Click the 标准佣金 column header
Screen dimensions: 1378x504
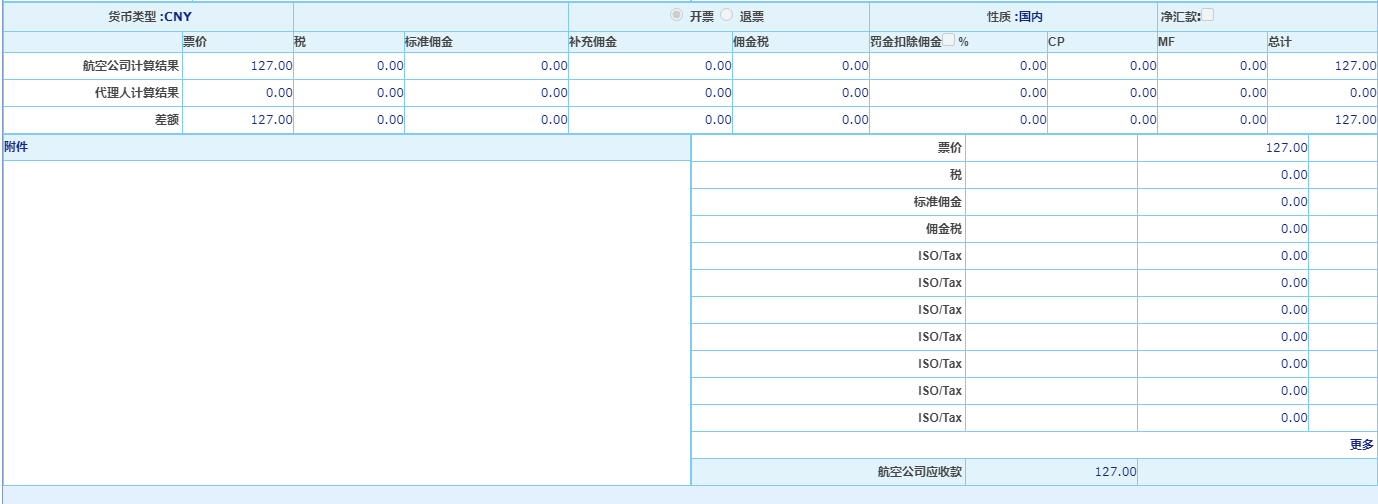[x=429, y=42]
